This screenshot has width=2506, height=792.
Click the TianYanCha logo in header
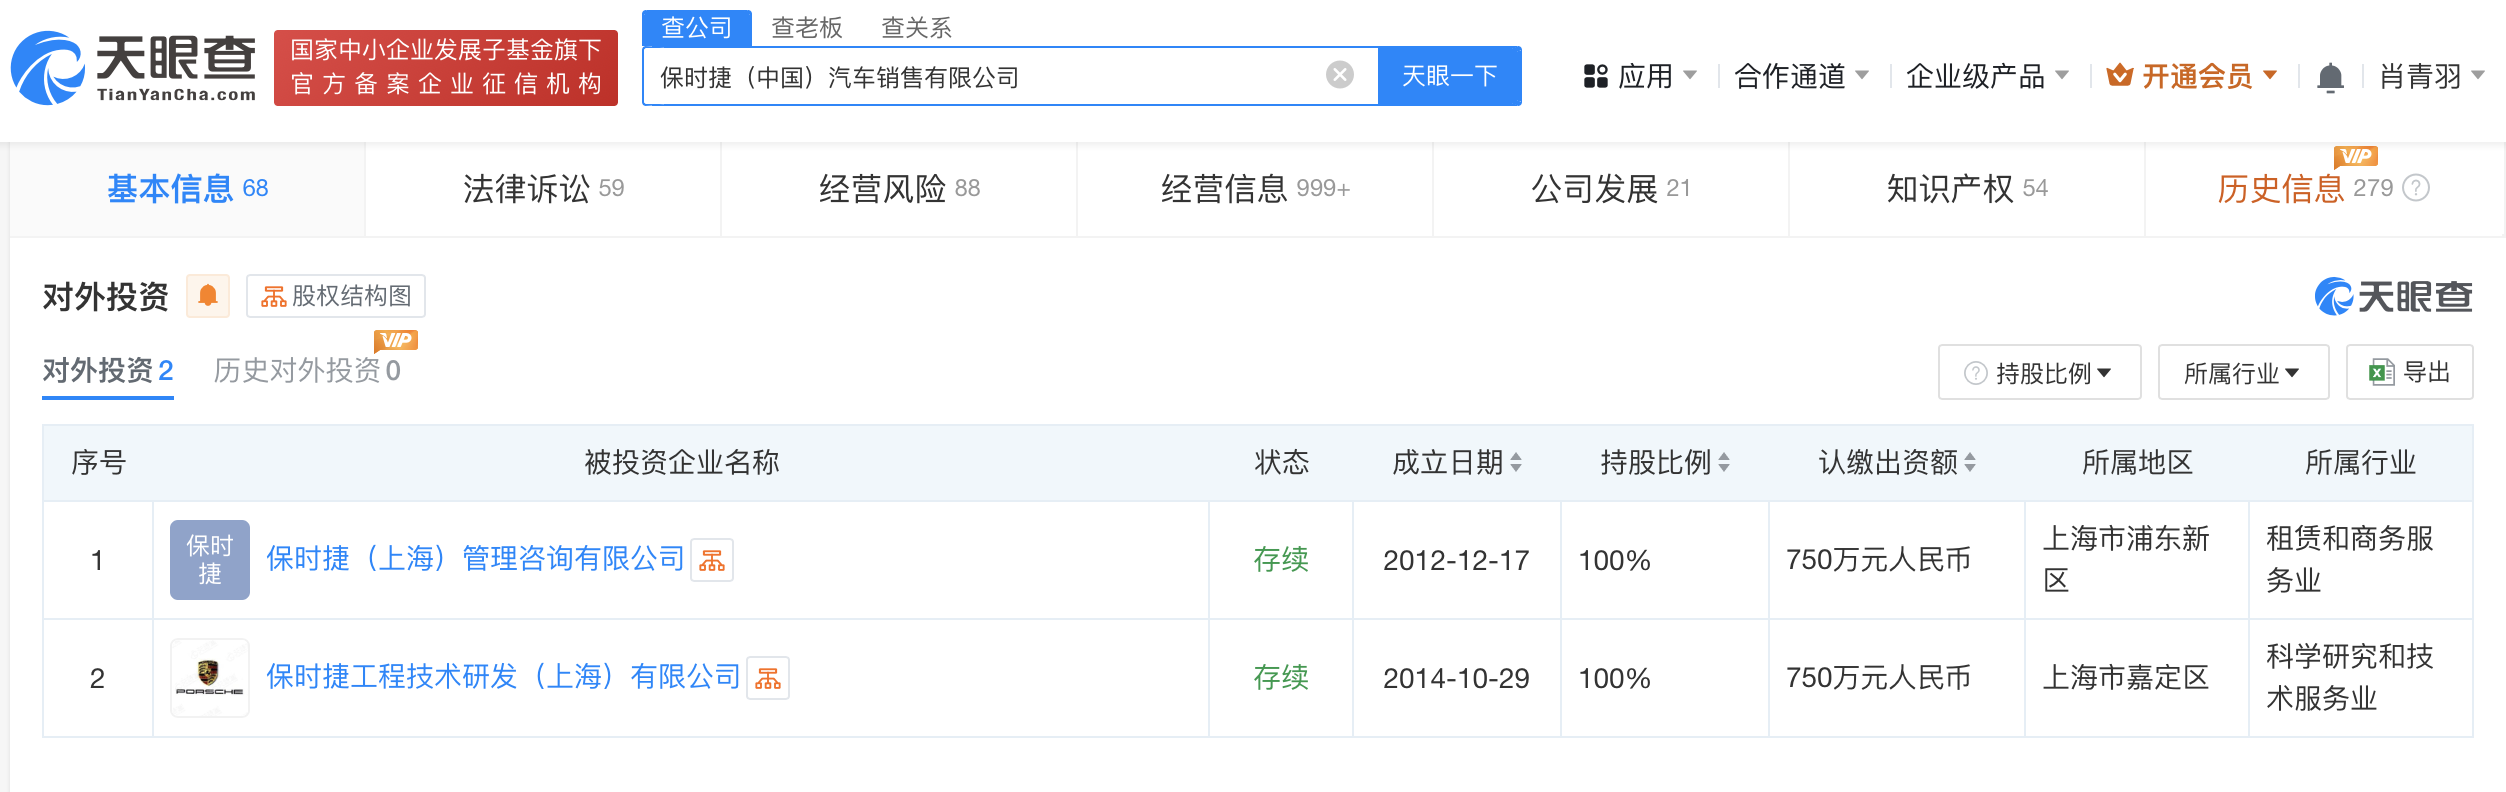pos(134,68)
